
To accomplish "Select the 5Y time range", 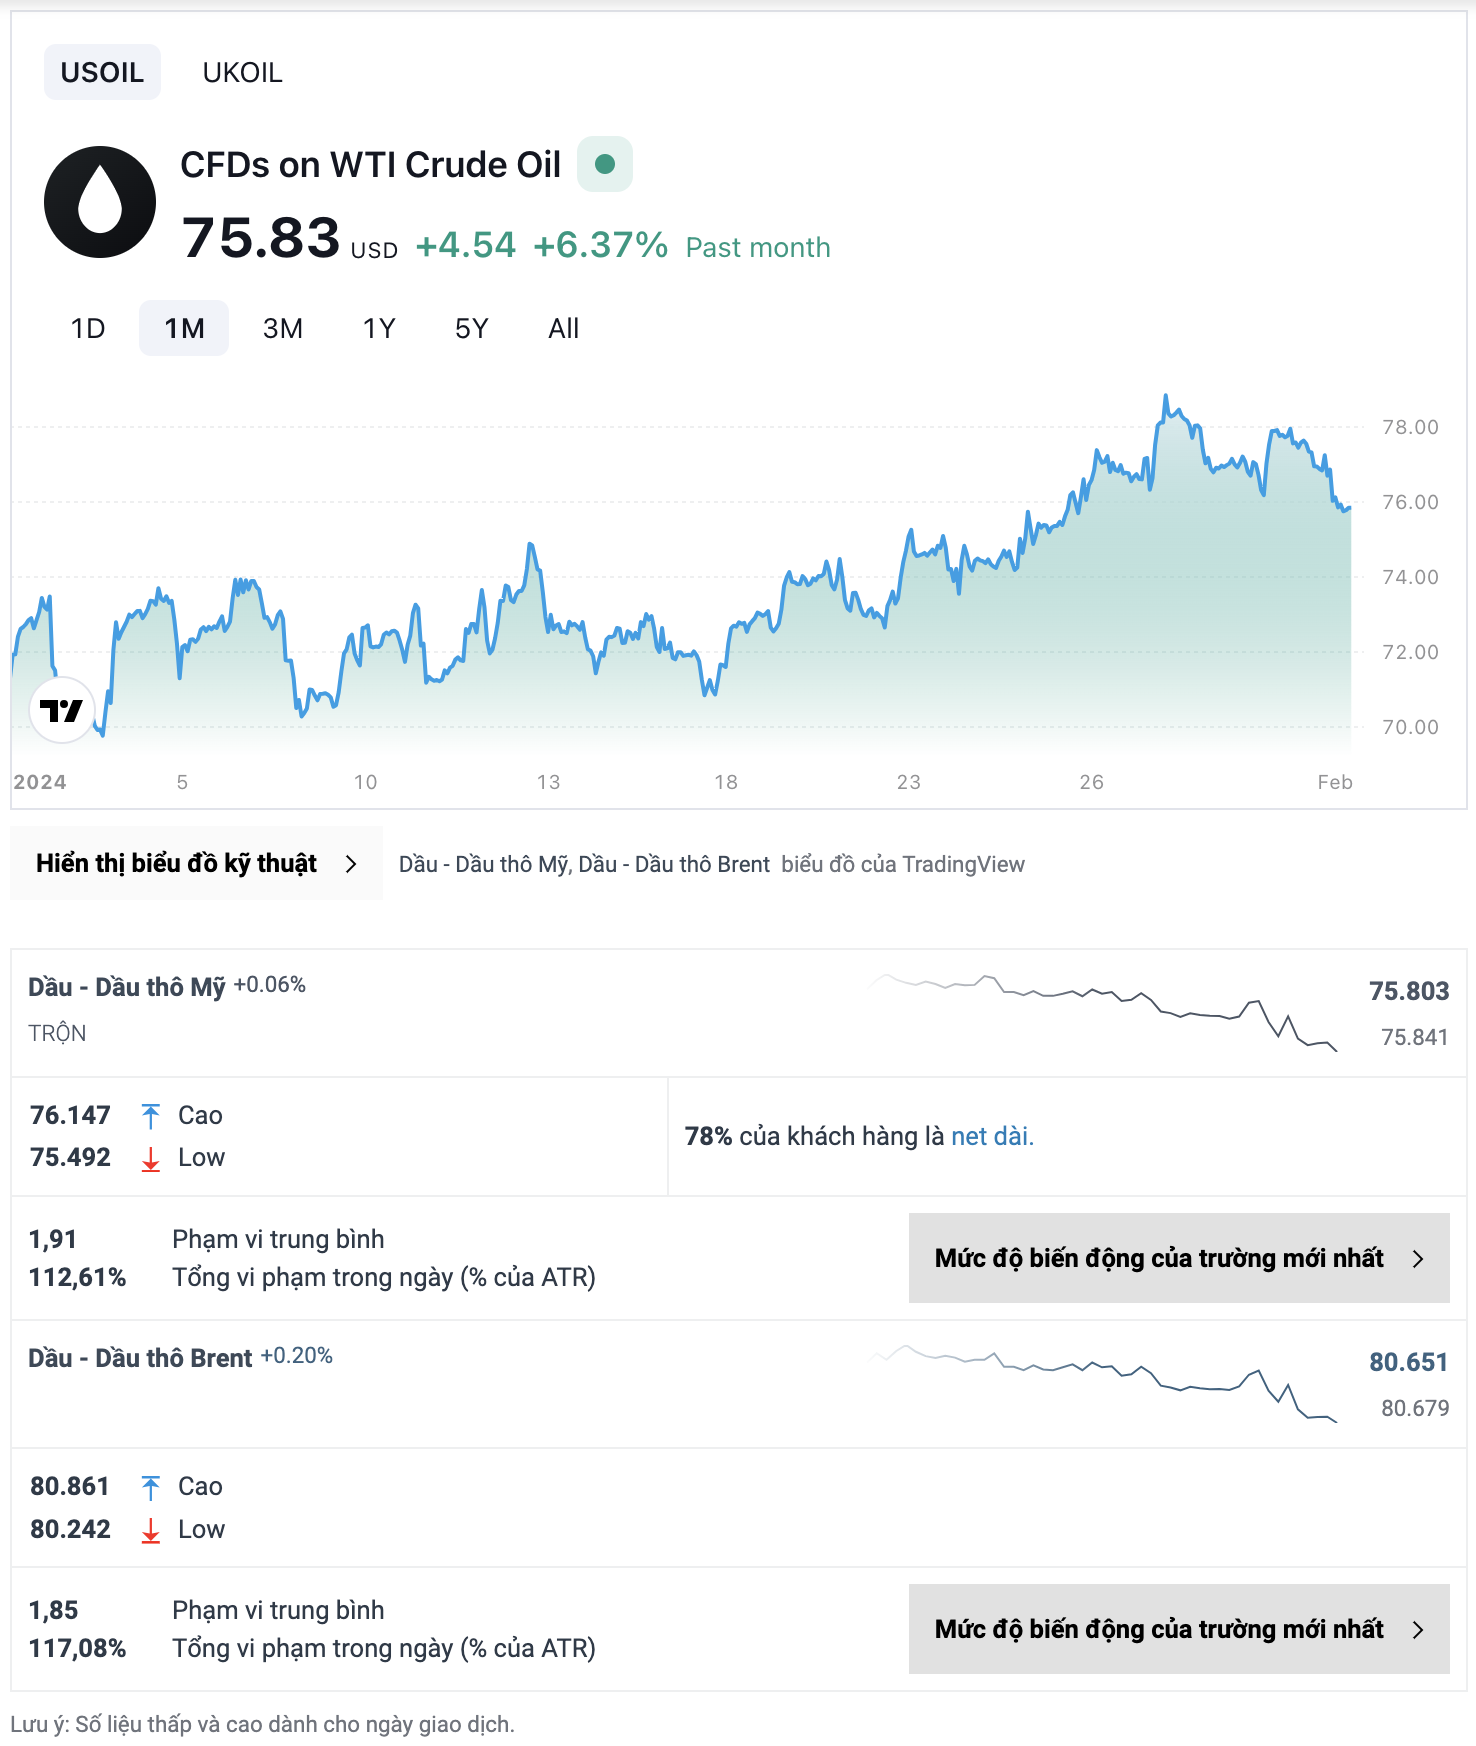I will [x=471, y=328].
